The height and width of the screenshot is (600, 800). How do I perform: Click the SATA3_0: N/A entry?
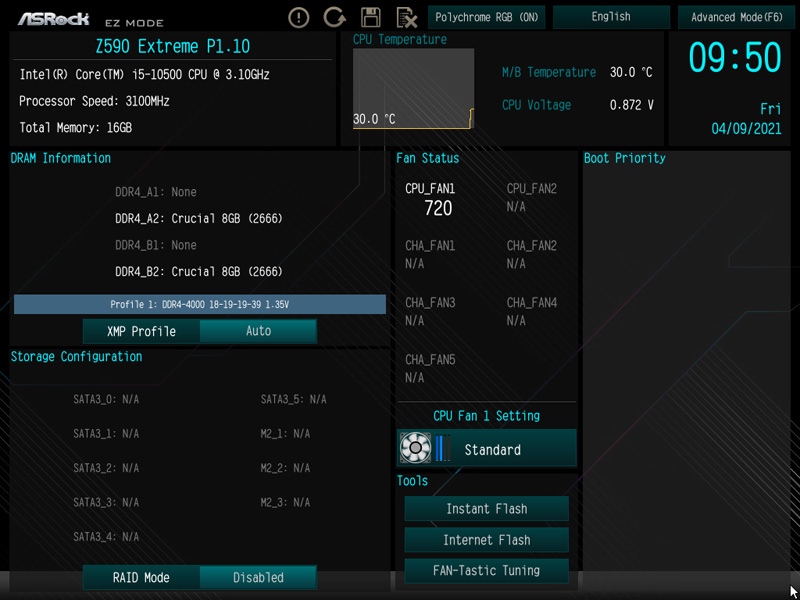click(106, 399)
